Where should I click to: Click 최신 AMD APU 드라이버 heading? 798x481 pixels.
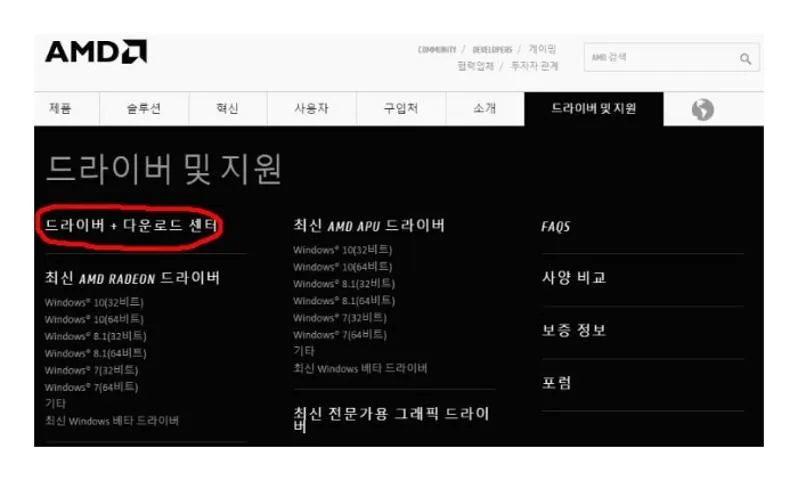click(x=369, y=225)
